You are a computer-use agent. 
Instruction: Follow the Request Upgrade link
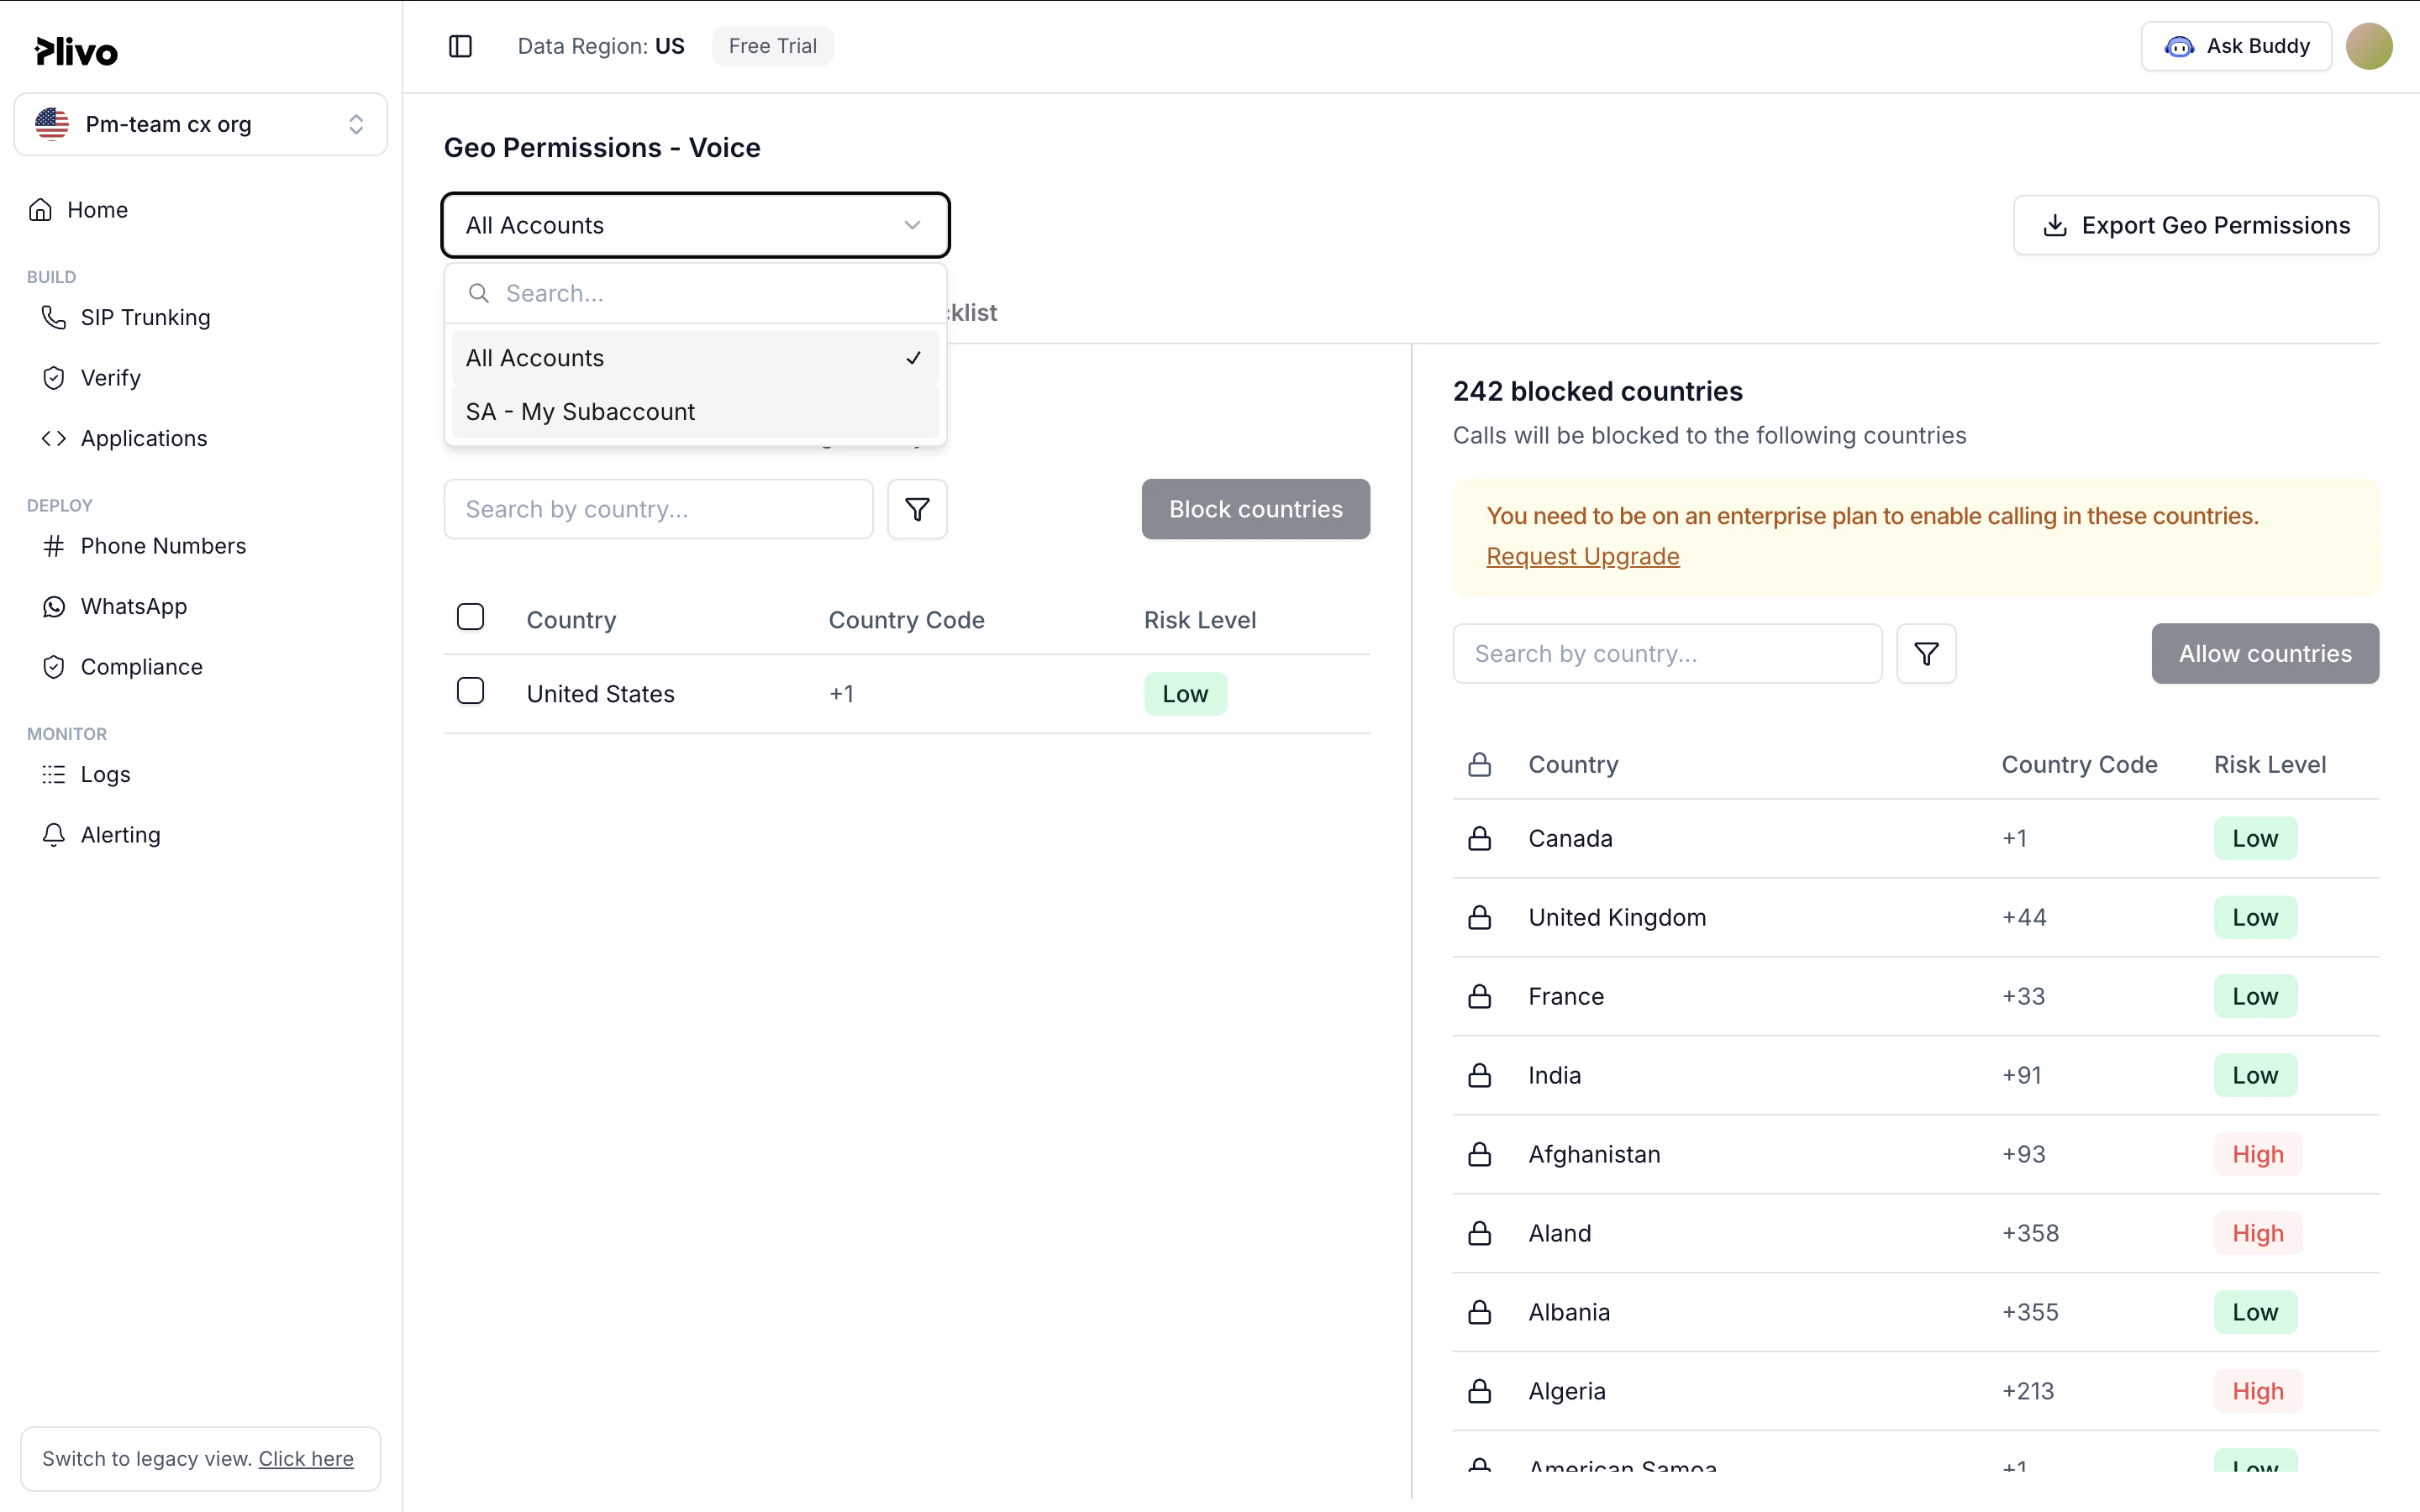click(1583, 556)
